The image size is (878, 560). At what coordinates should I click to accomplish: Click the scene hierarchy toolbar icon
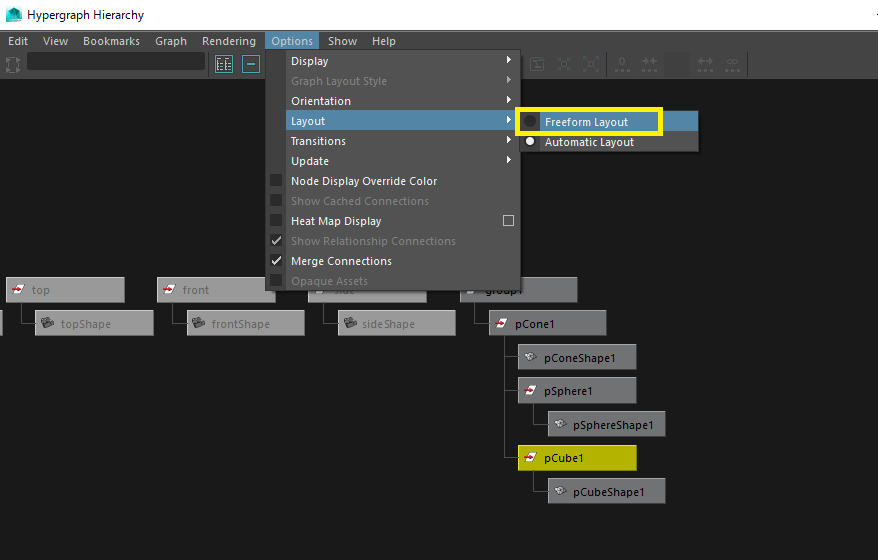[224, 64]
